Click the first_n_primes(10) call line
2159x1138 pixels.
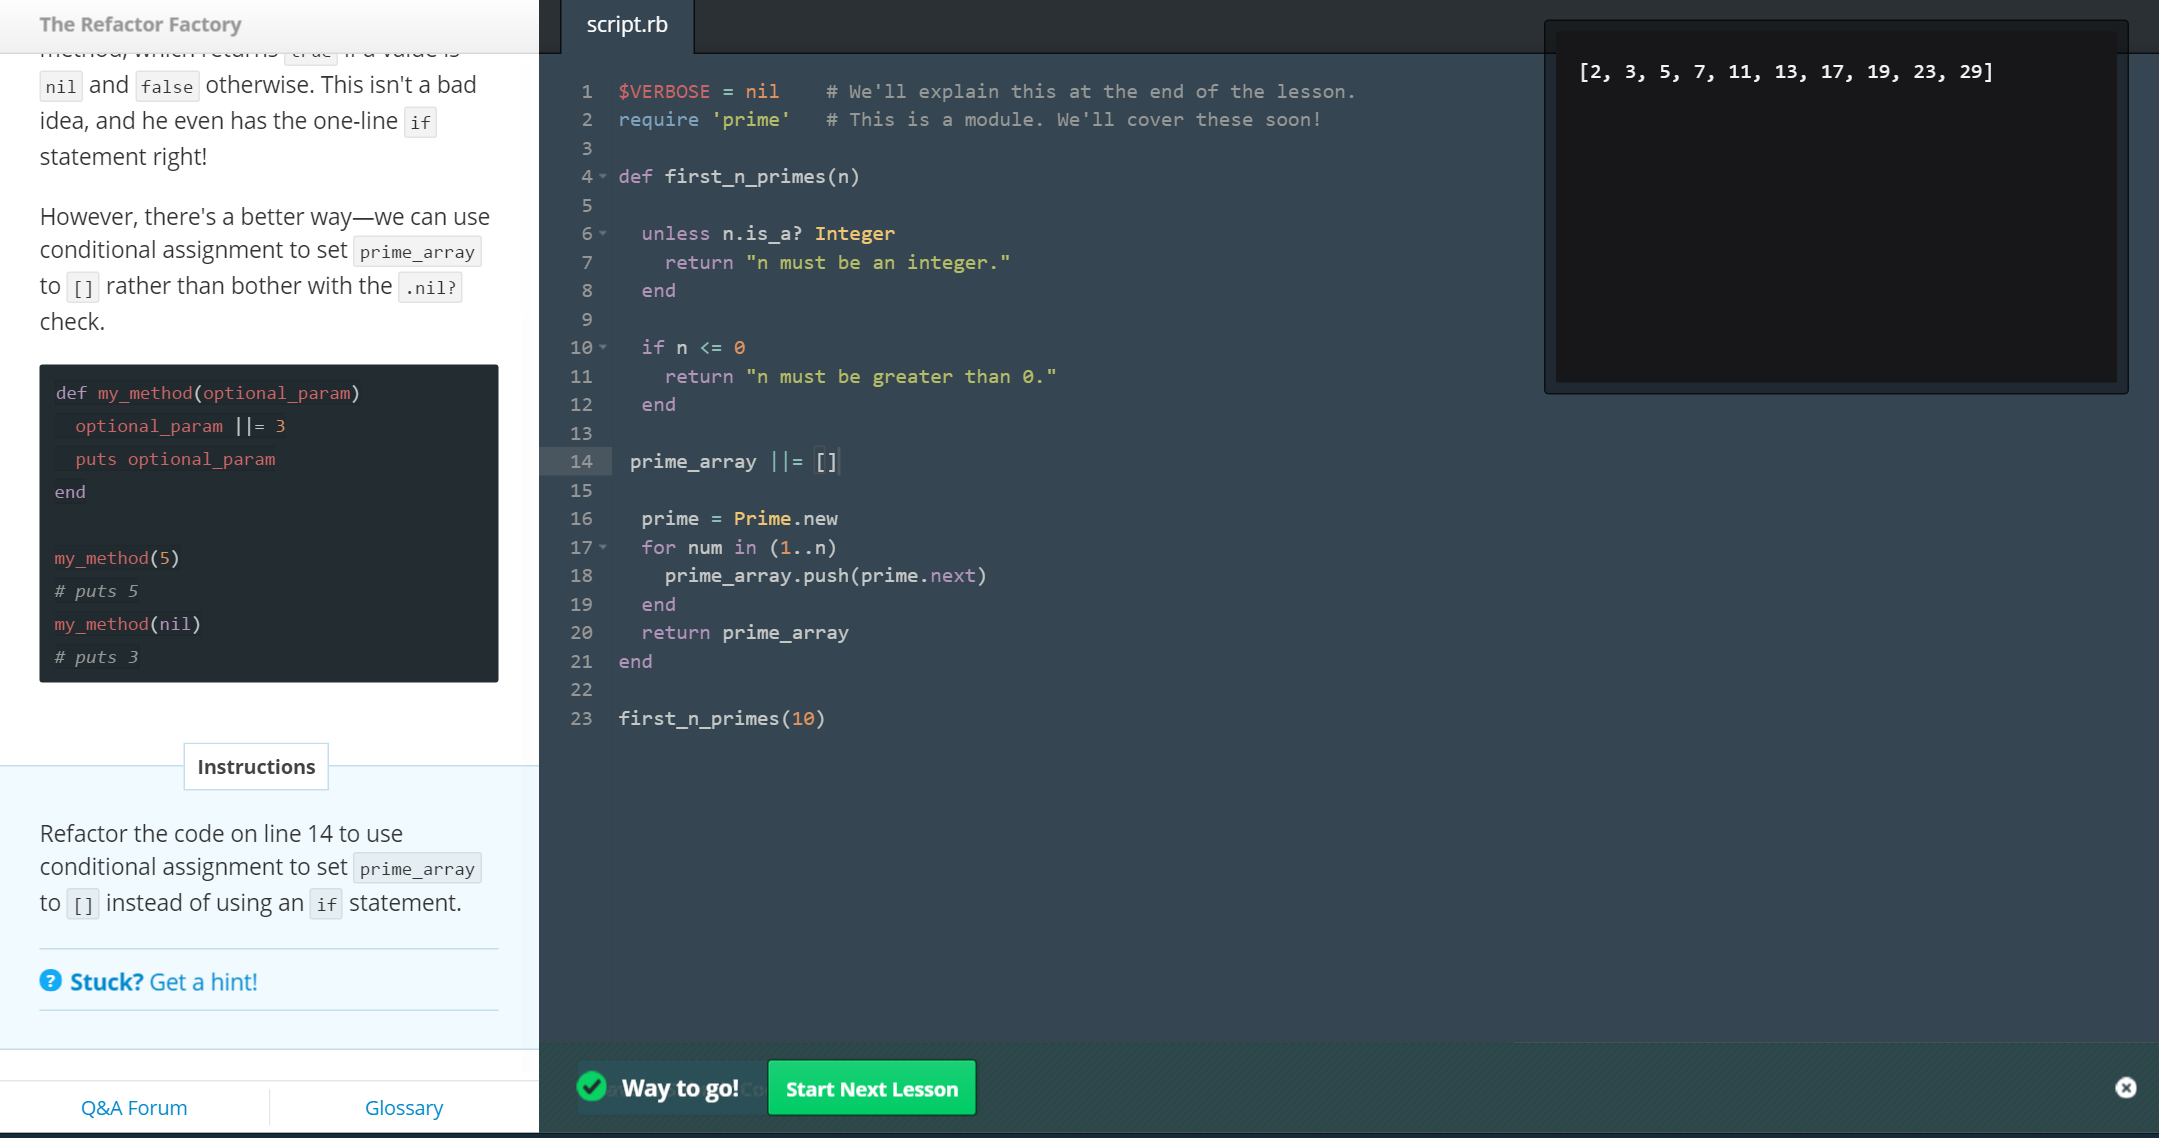click(x=721, y=719)
